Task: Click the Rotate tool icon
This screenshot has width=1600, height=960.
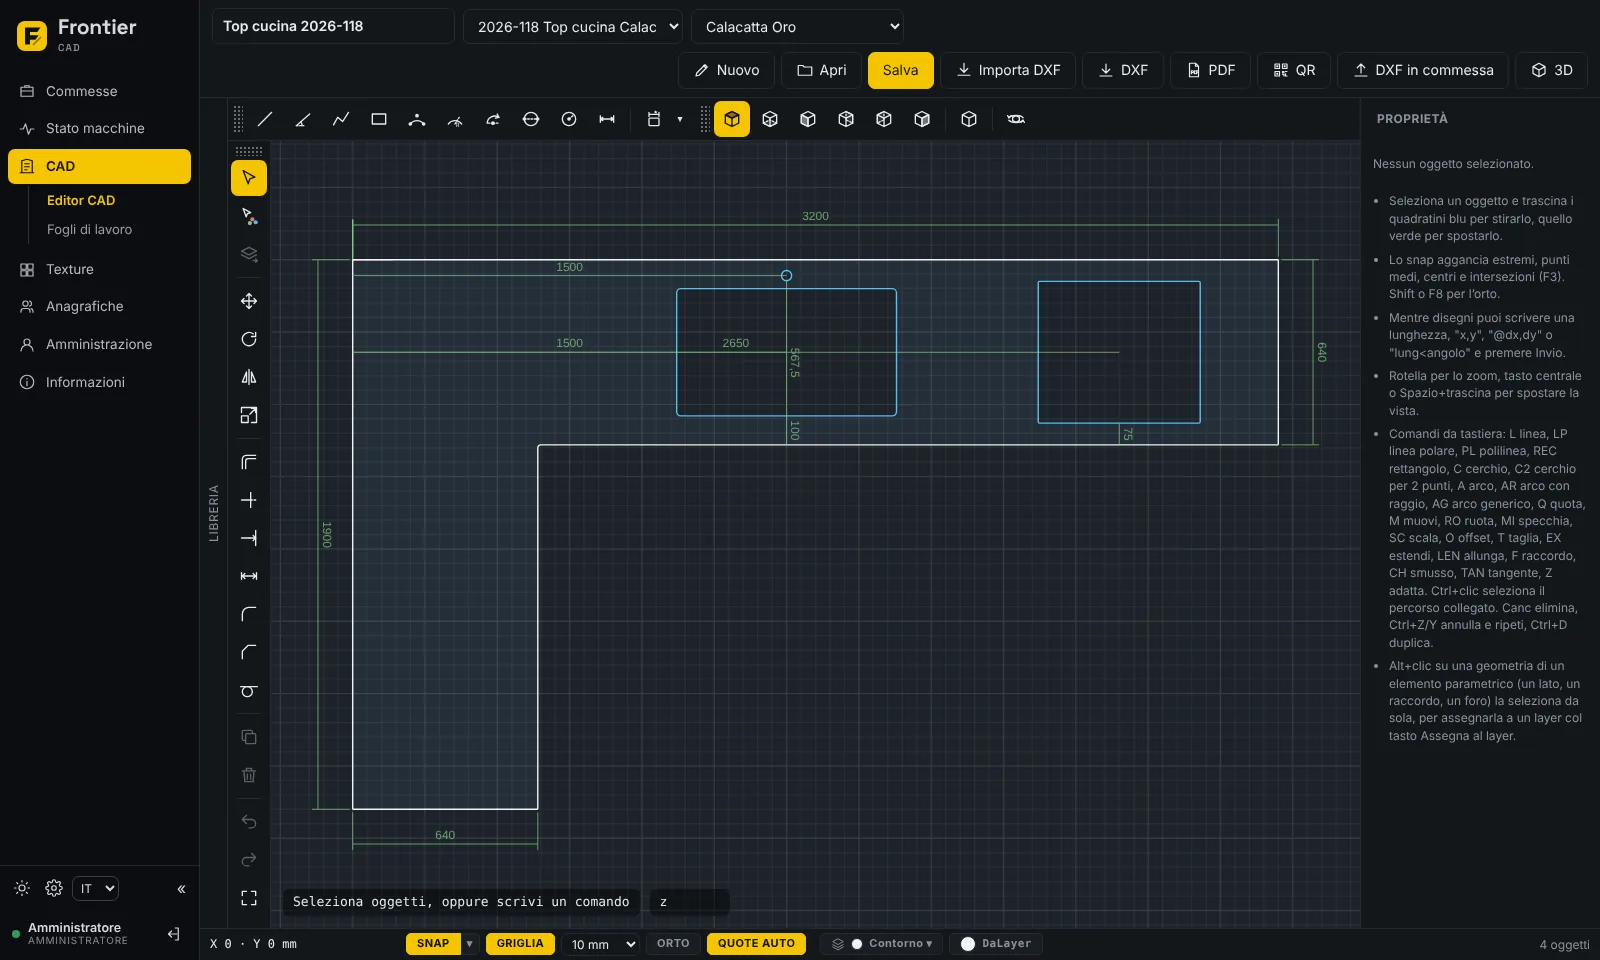Action: (249, 339)
